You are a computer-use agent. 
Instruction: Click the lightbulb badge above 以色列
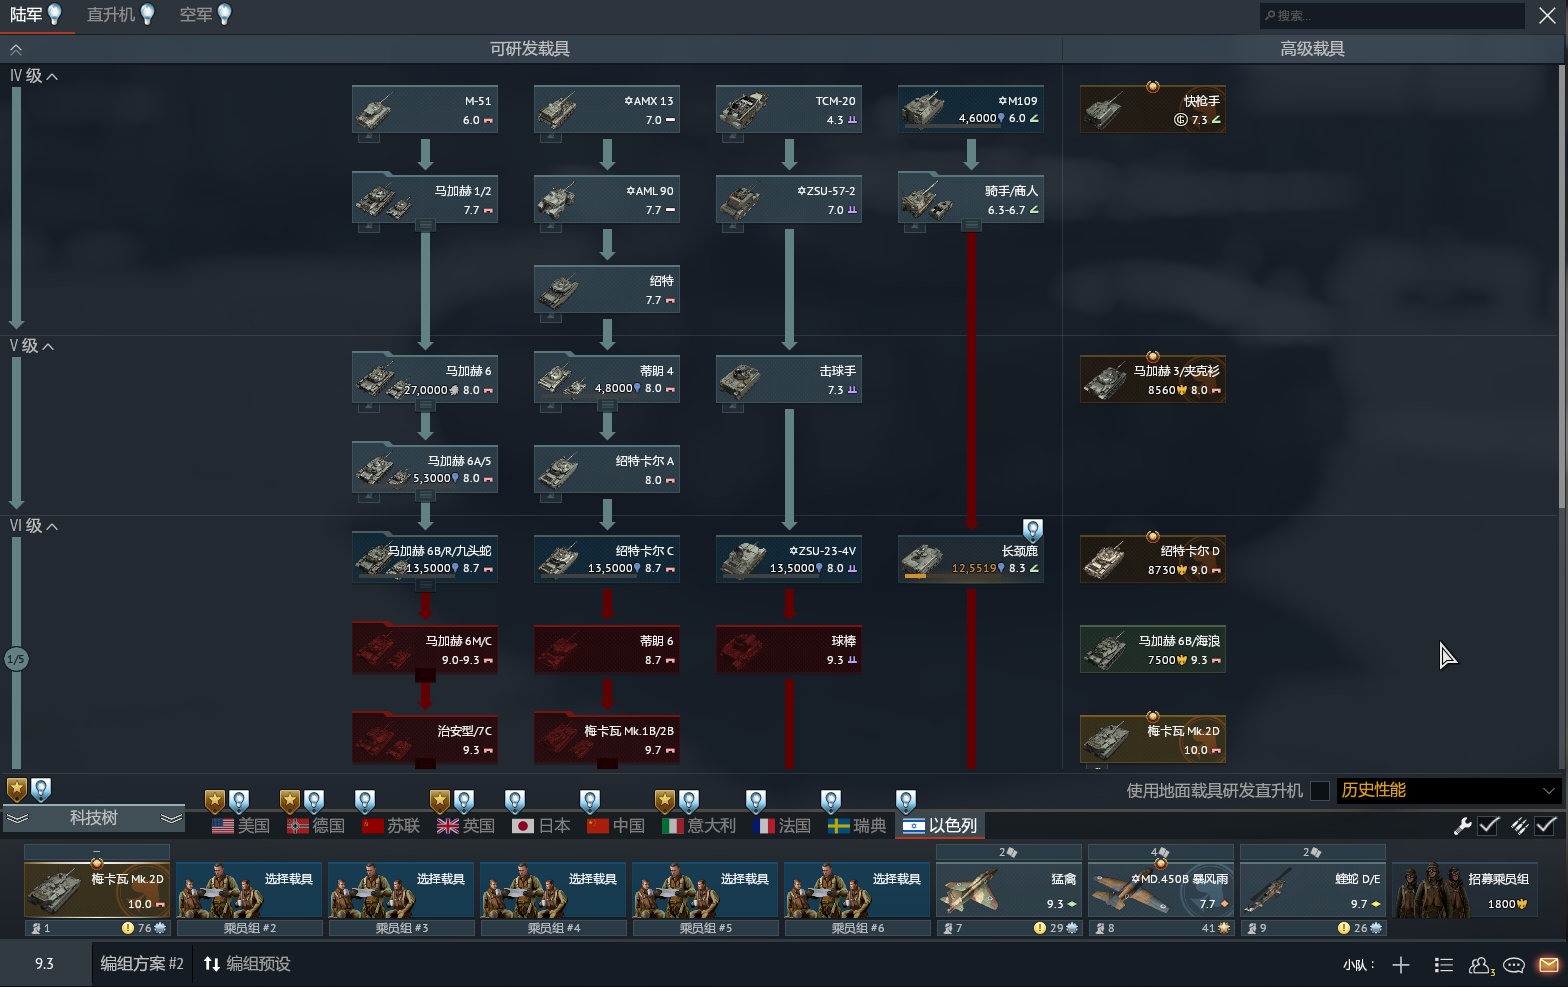tap(906, 801)
